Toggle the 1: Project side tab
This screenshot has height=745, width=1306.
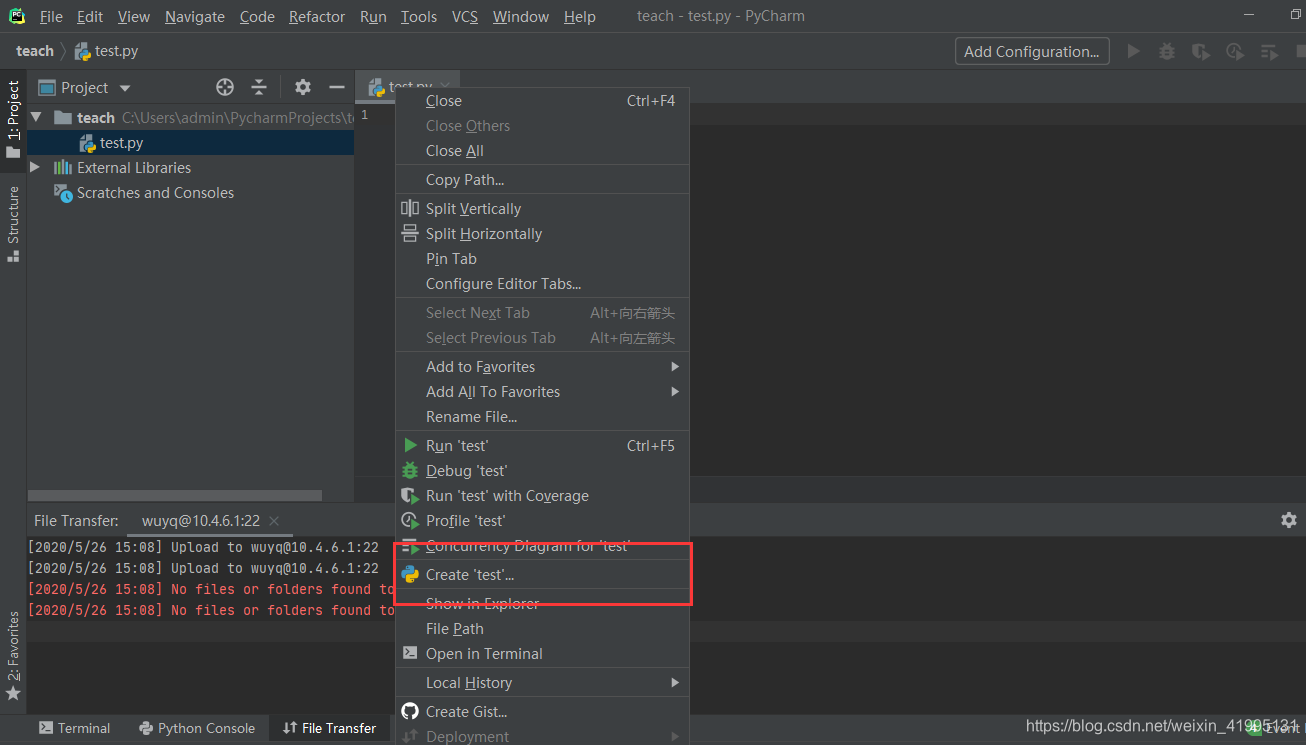[13, 119]
